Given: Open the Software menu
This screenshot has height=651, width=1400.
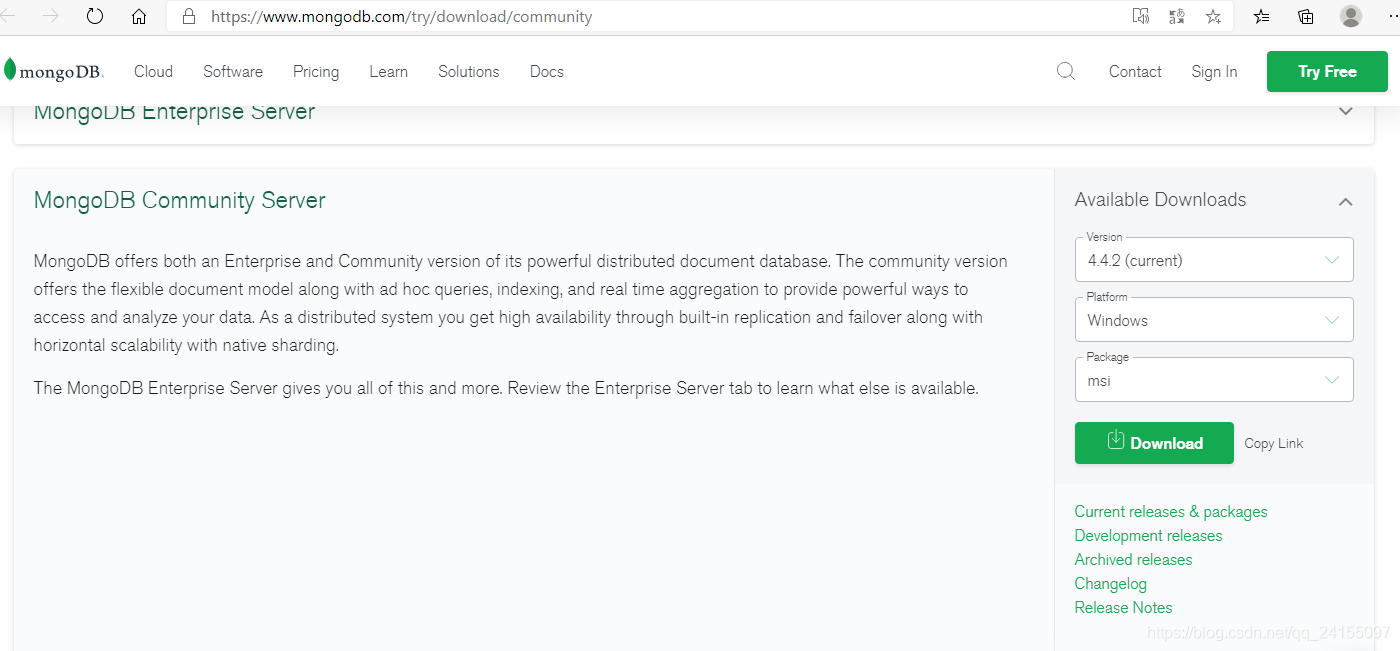Looking at the screenshot, I should click(x=233, y=72).
